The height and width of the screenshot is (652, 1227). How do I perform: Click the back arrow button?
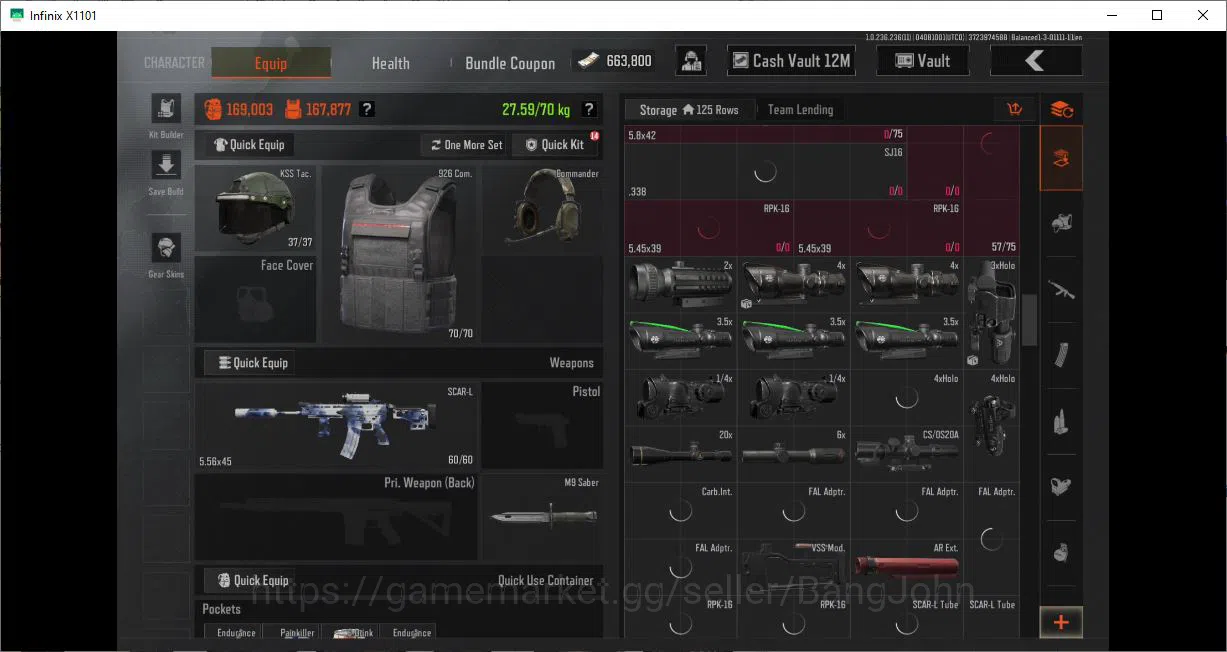point(1035,61)
